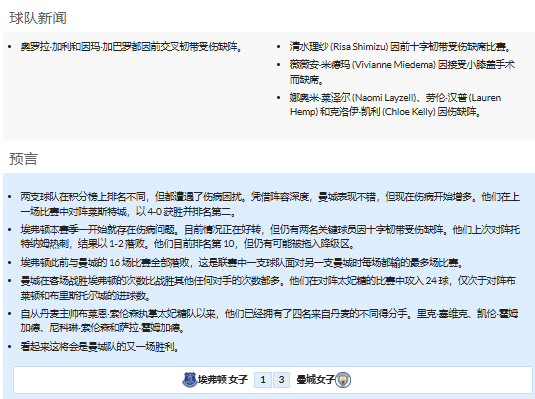Image resolution: width=535 pixels, height=399 pixels.
Task: Click paragraph mentioning 24 goals scored
Action: tap(268, 288)
